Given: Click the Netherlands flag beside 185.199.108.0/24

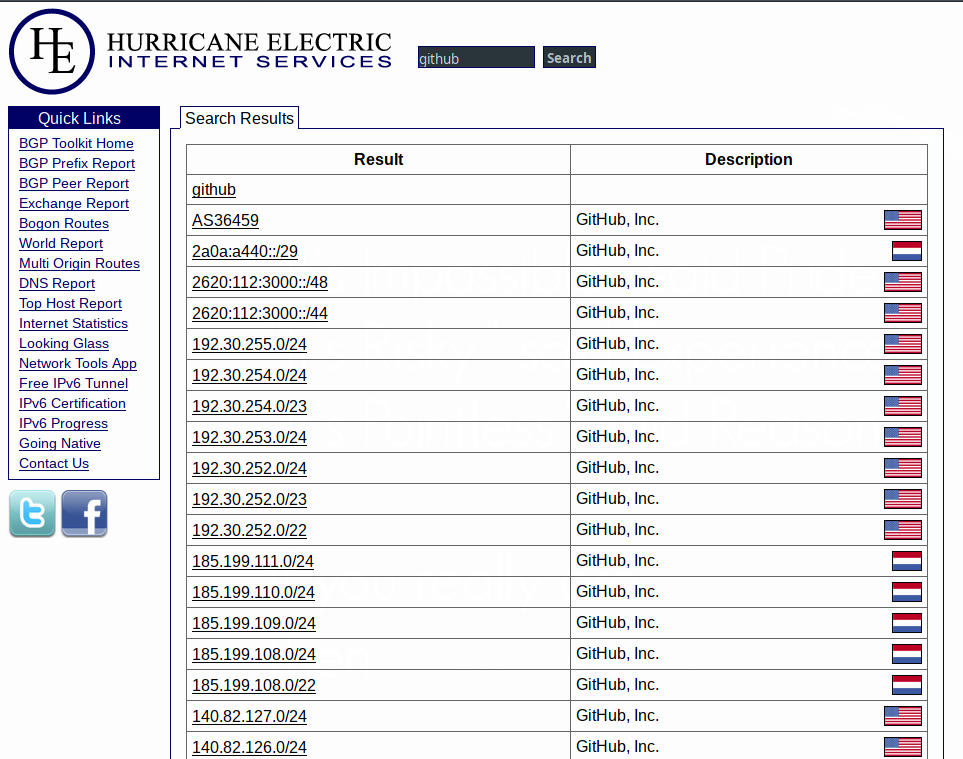Looking at the screenshot, I should (x=907, y=654).
